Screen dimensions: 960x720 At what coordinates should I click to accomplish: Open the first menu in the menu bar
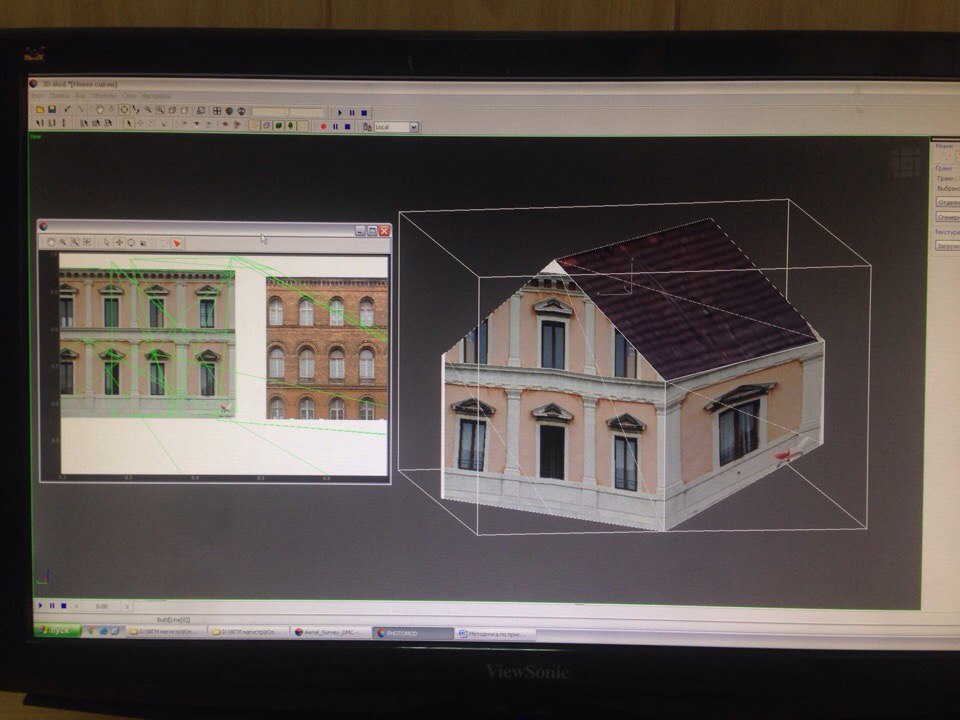37,96
